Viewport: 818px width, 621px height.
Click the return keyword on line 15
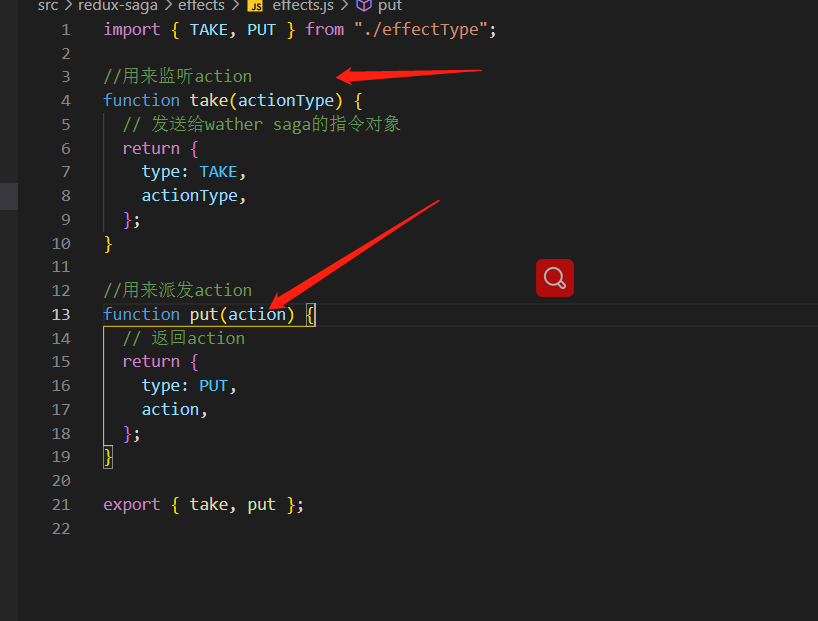pyautogui.click(x=151, y=362)
